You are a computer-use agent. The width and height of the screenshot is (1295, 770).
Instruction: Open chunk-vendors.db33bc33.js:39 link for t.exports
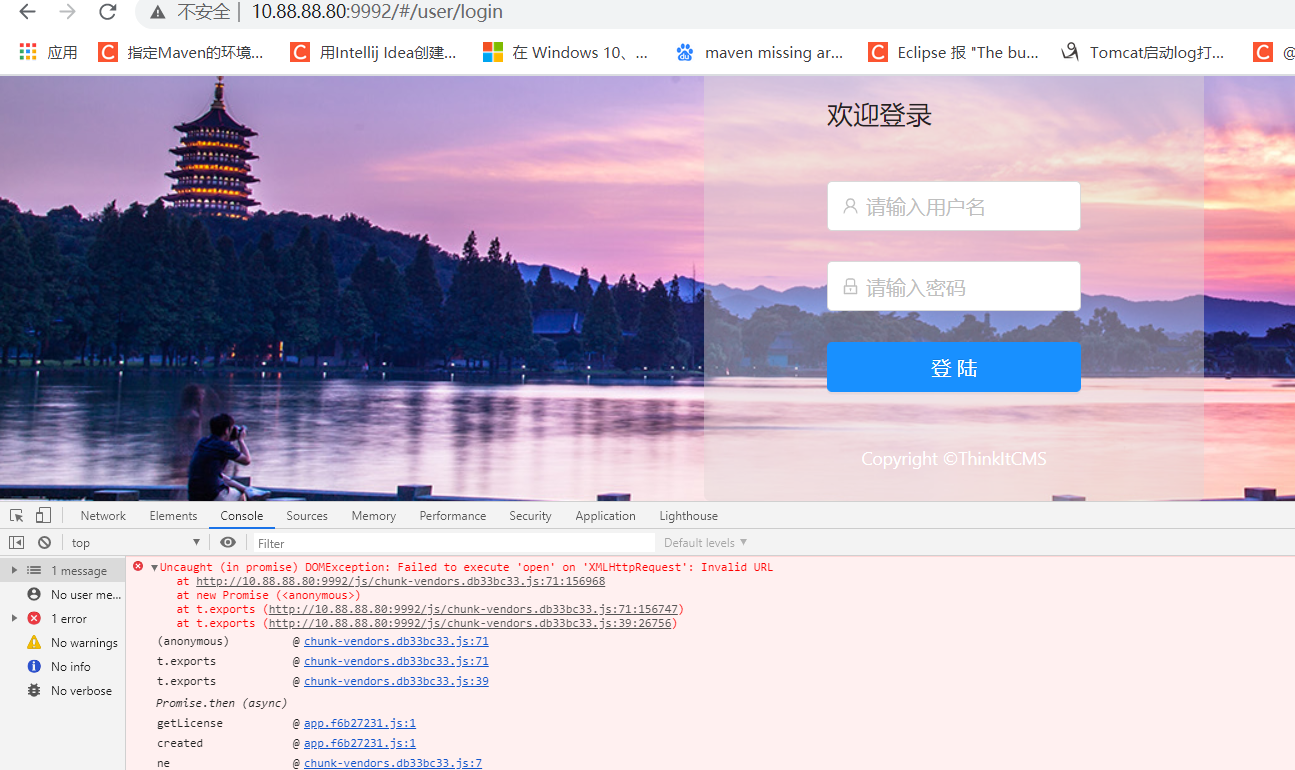coord(396,681)
